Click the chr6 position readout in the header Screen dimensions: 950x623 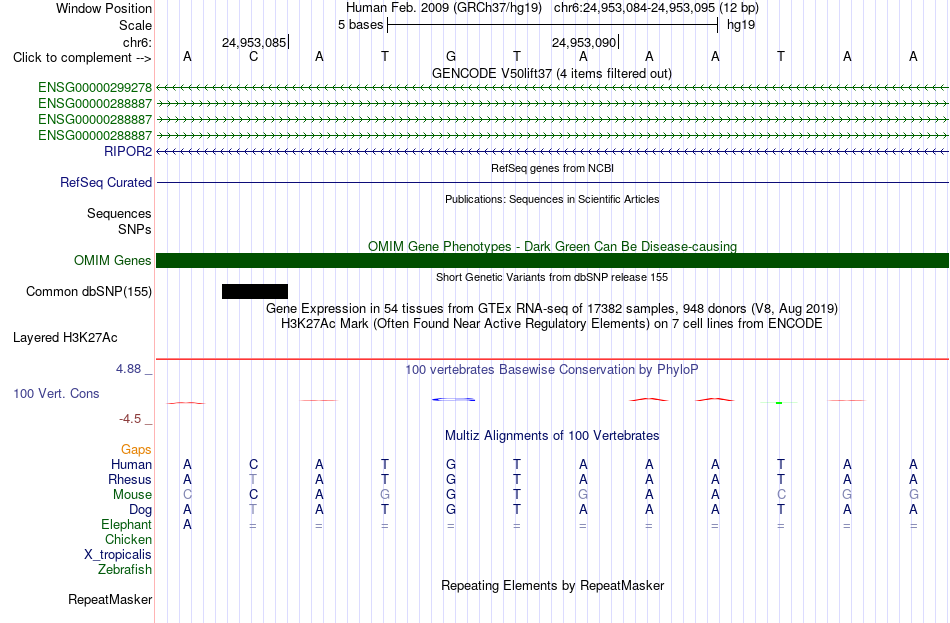(656, 8)
